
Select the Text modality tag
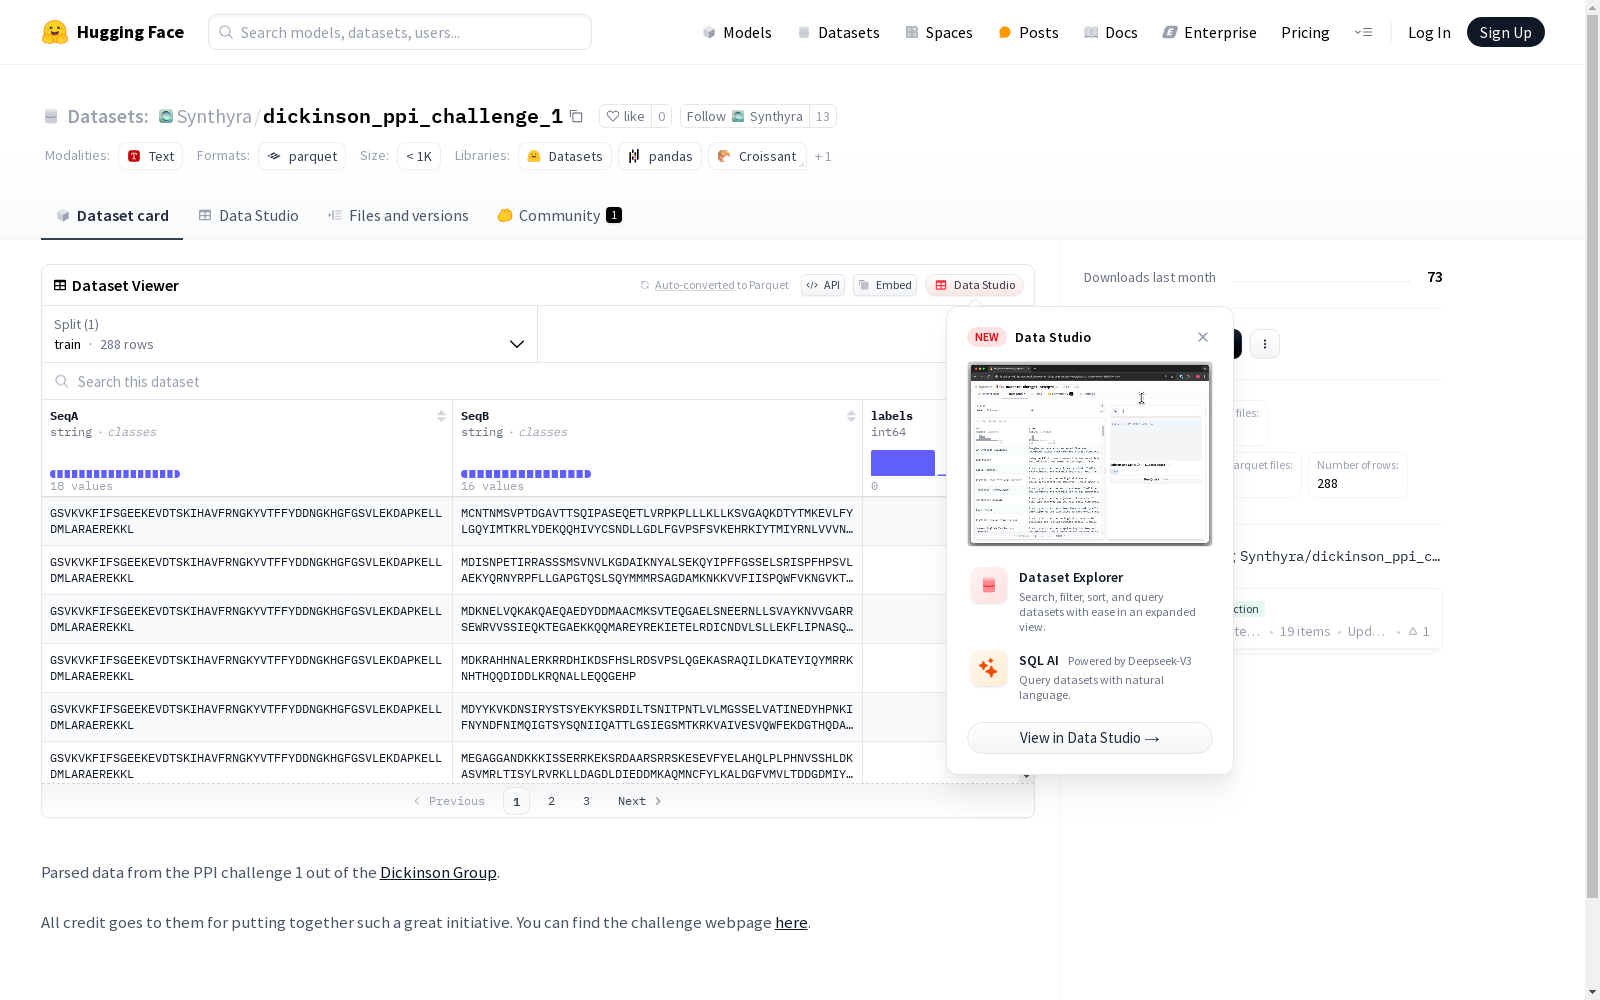point(151,156)
